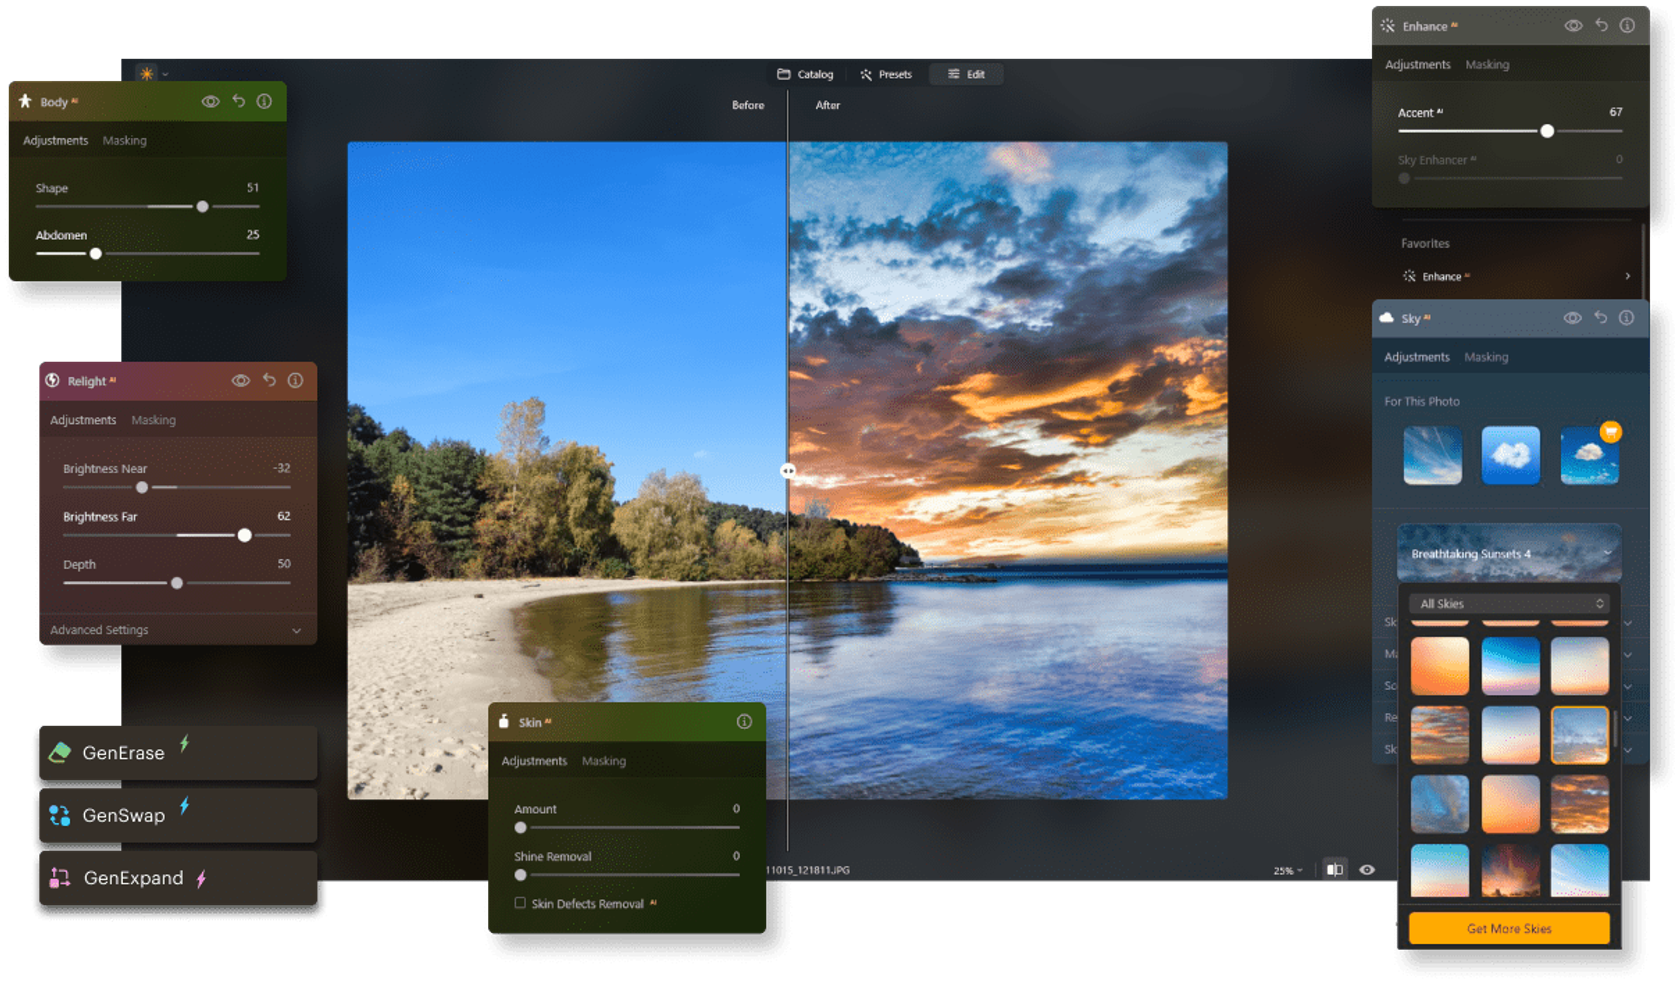Open the Masking tab in Sky panel

coord(1486,356)
